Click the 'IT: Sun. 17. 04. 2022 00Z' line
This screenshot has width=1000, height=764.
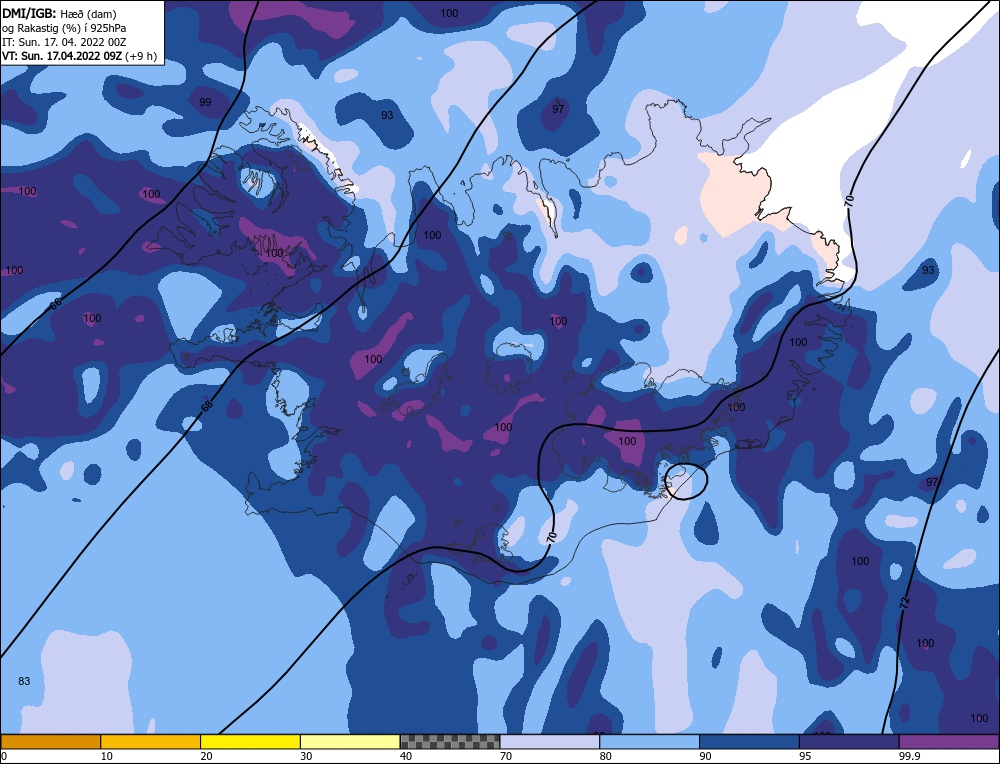pyautogui.click(x=64, y=42)
